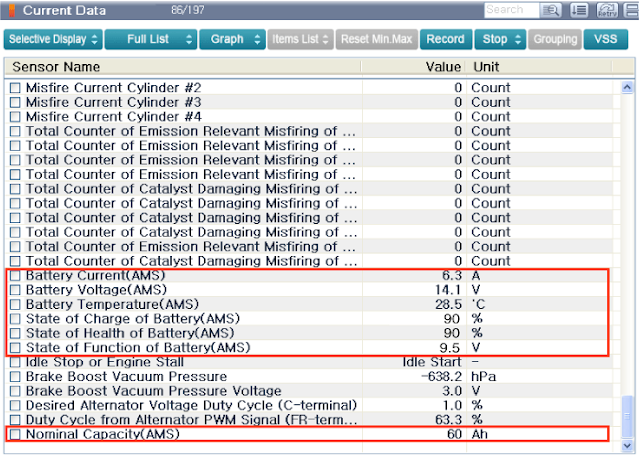
Task: Expand the Graph dropdown
Action: tap(233, 40)
